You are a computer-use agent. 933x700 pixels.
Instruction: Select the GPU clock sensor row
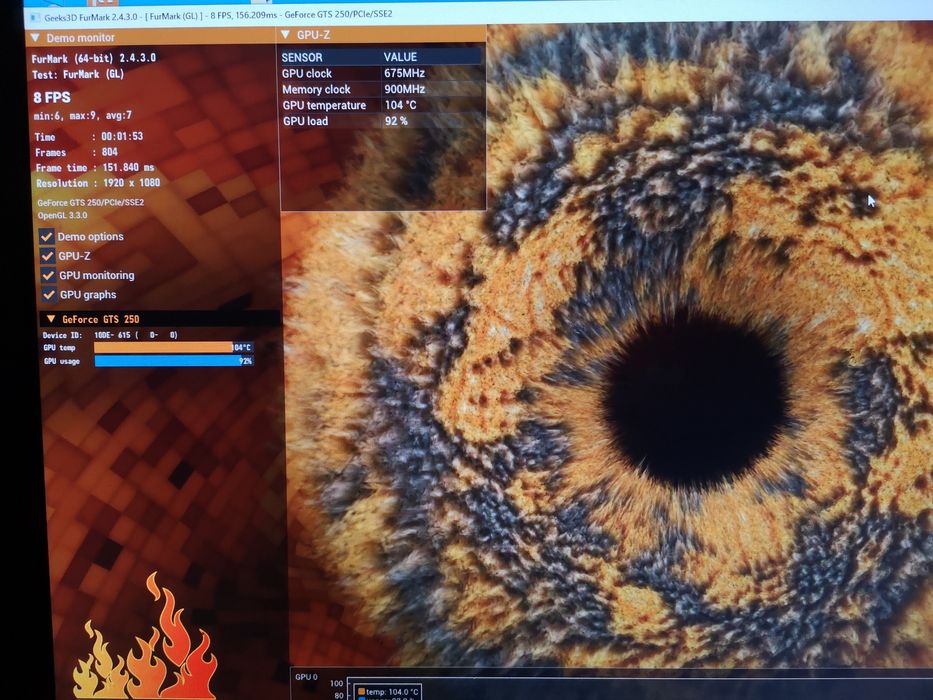tap(381, 73)
